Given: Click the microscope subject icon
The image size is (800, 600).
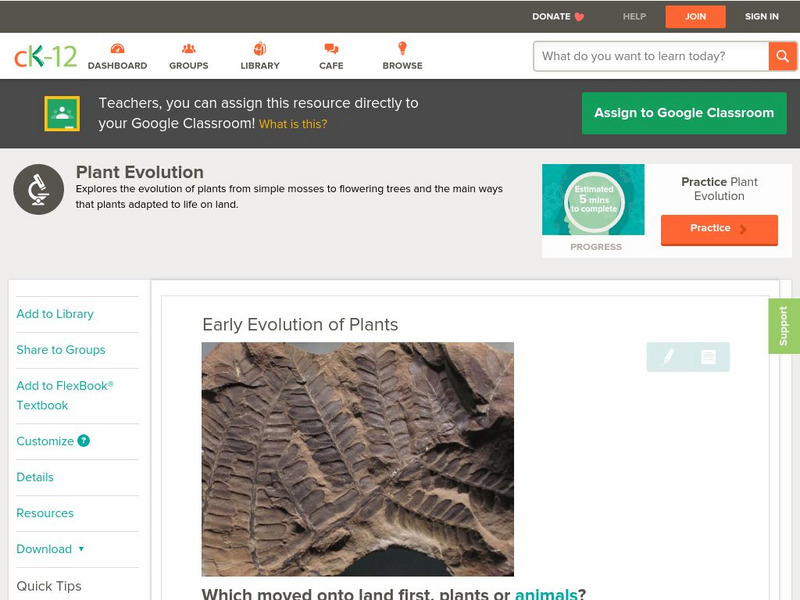Looking at the screenshot, I should pos(39,189).
